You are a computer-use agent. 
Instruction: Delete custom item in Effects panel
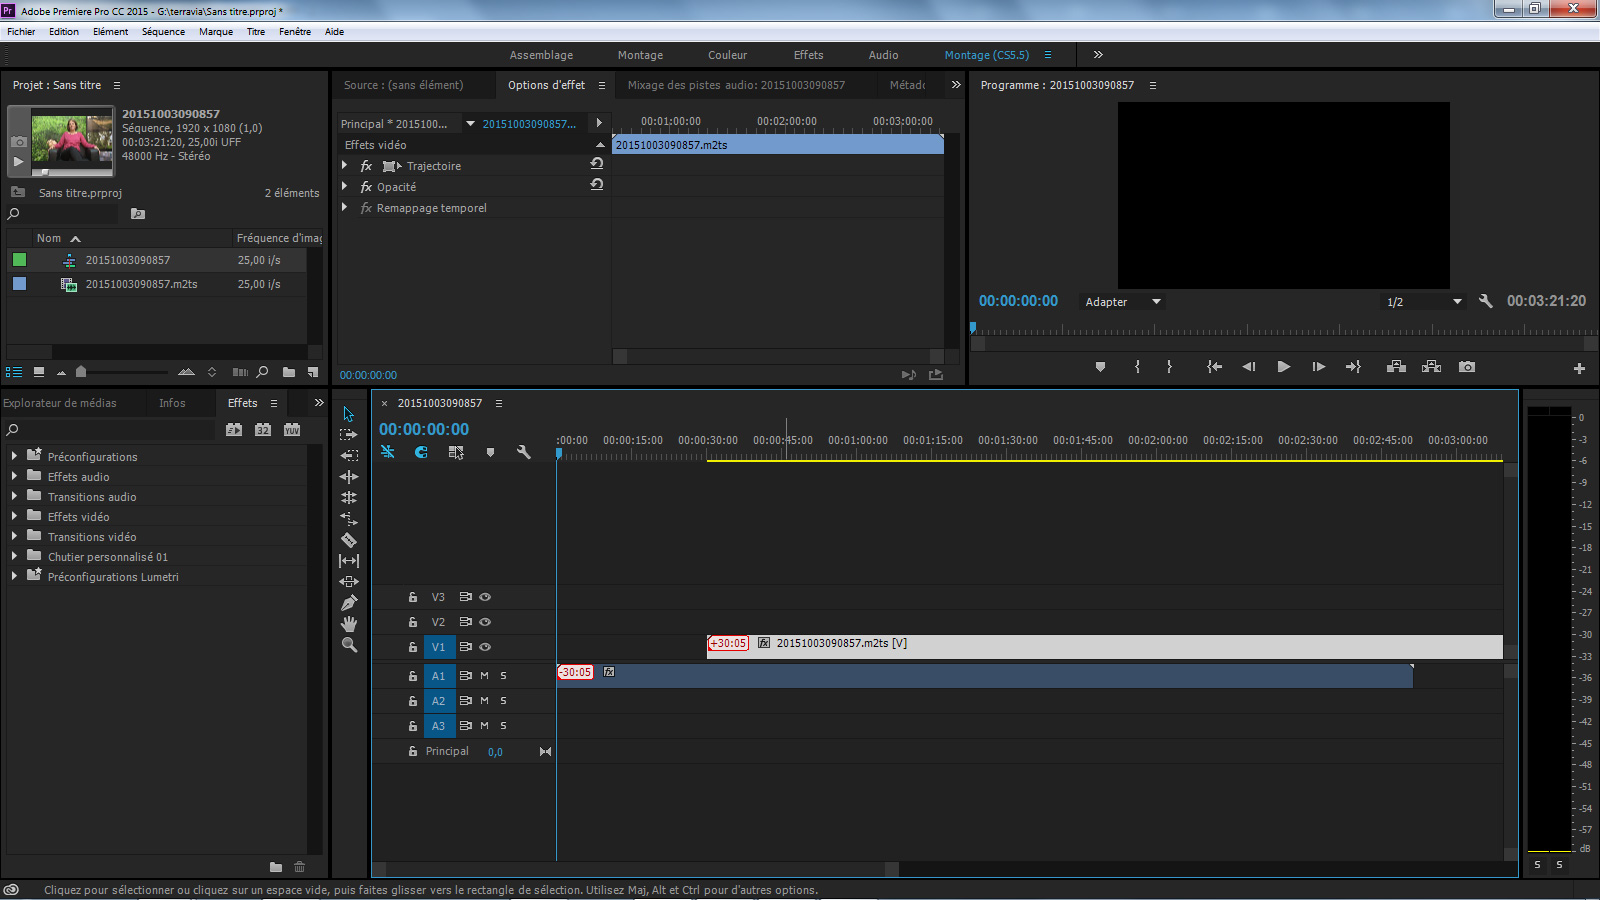(x=299, y=867)
